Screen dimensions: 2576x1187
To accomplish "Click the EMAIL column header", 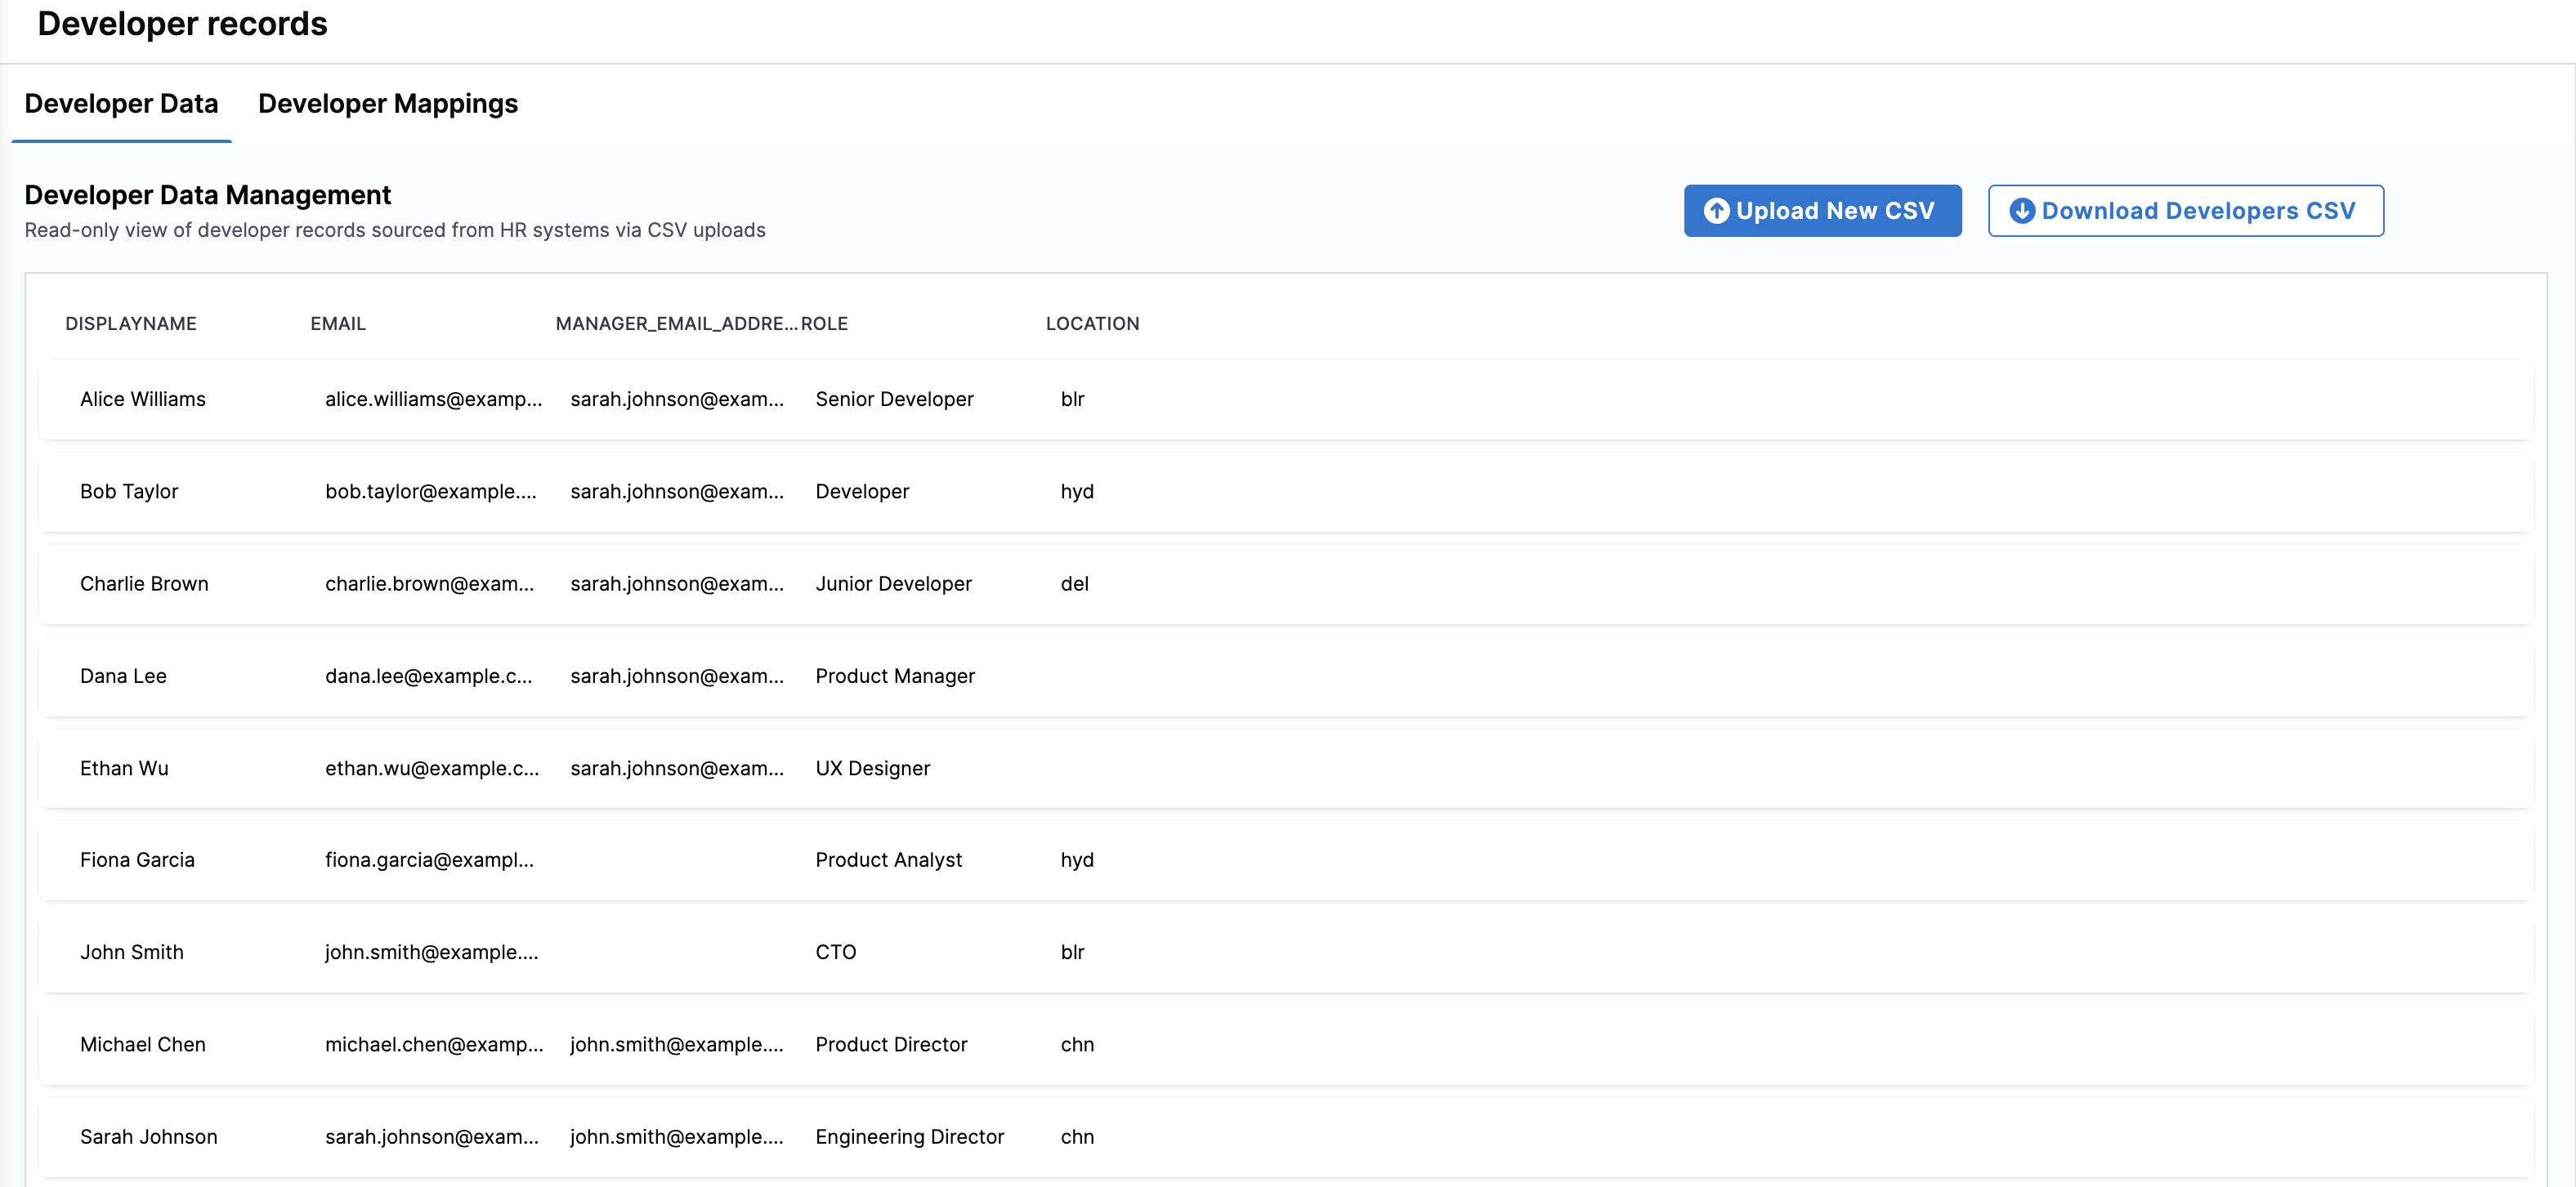I will click(x=338, y=324).
